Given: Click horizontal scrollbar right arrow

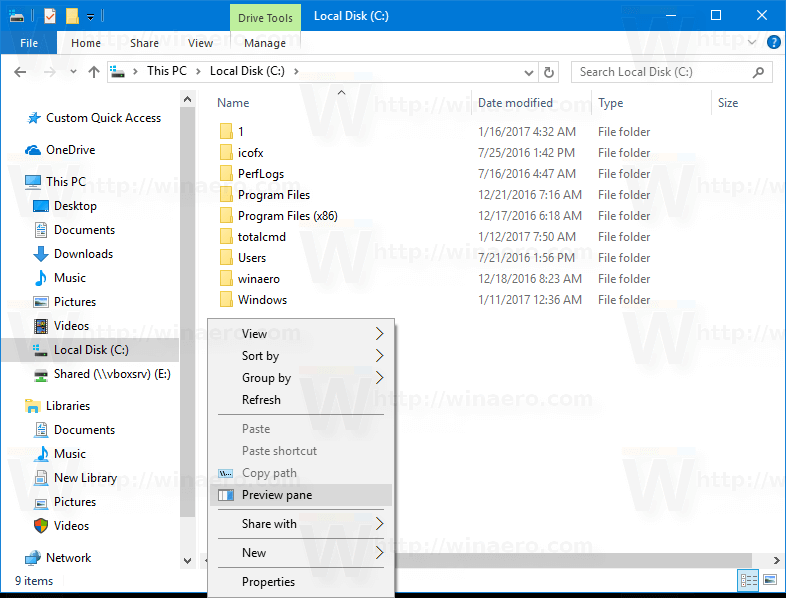Looking at the screenshot, I should tap(776, 560).
